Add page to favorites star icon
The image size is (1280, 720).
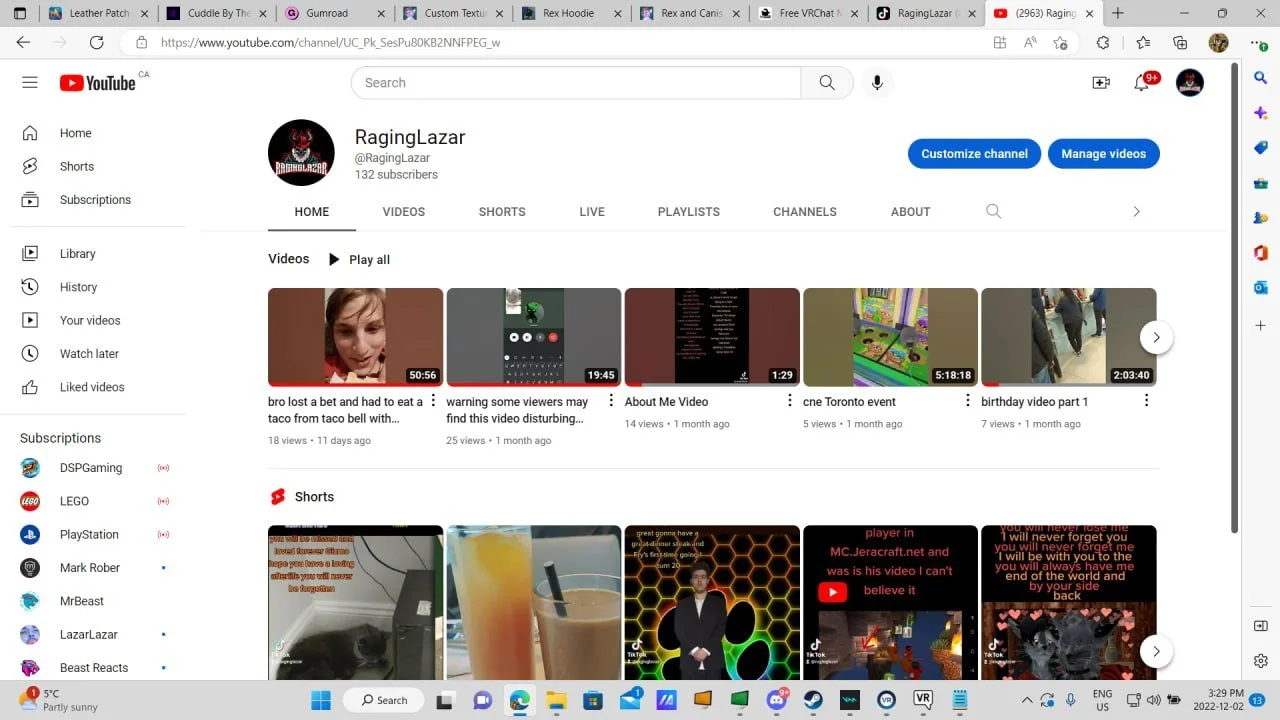pos(1061,43)
